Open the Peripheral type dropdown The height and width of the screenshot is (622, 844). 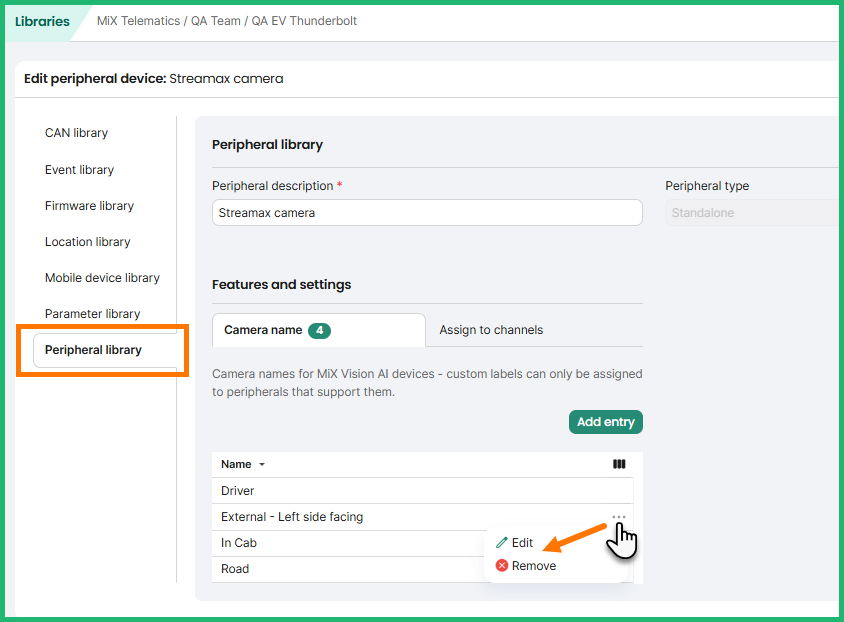pyautogui.click(x=752, y=213)
